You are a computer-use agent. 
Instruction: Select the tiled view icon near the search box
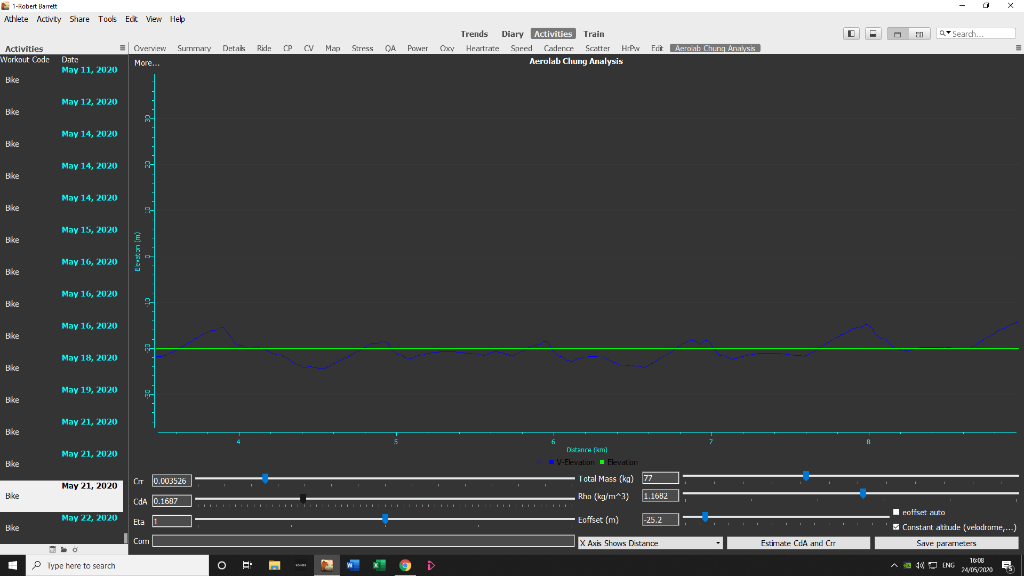(x=918, y=33)
